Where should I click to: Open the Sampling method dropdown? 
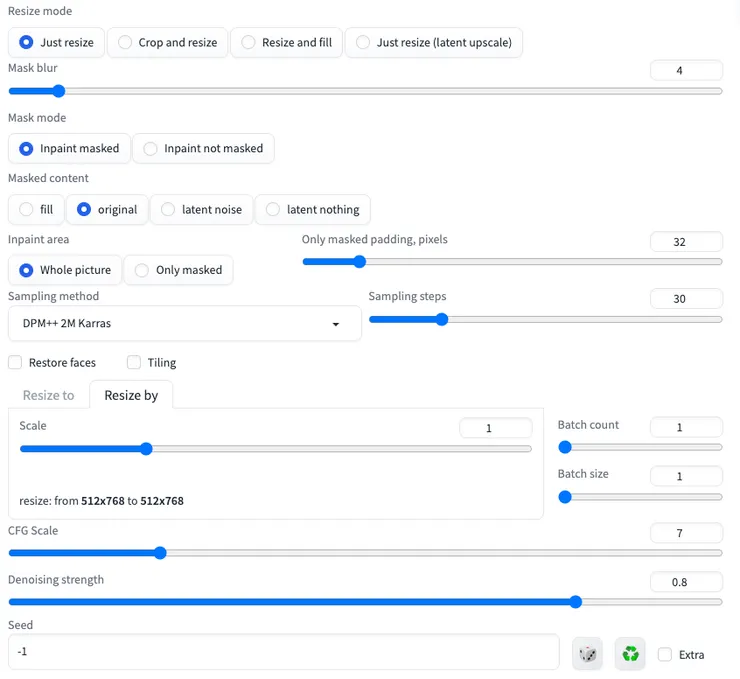click(184, 324)
